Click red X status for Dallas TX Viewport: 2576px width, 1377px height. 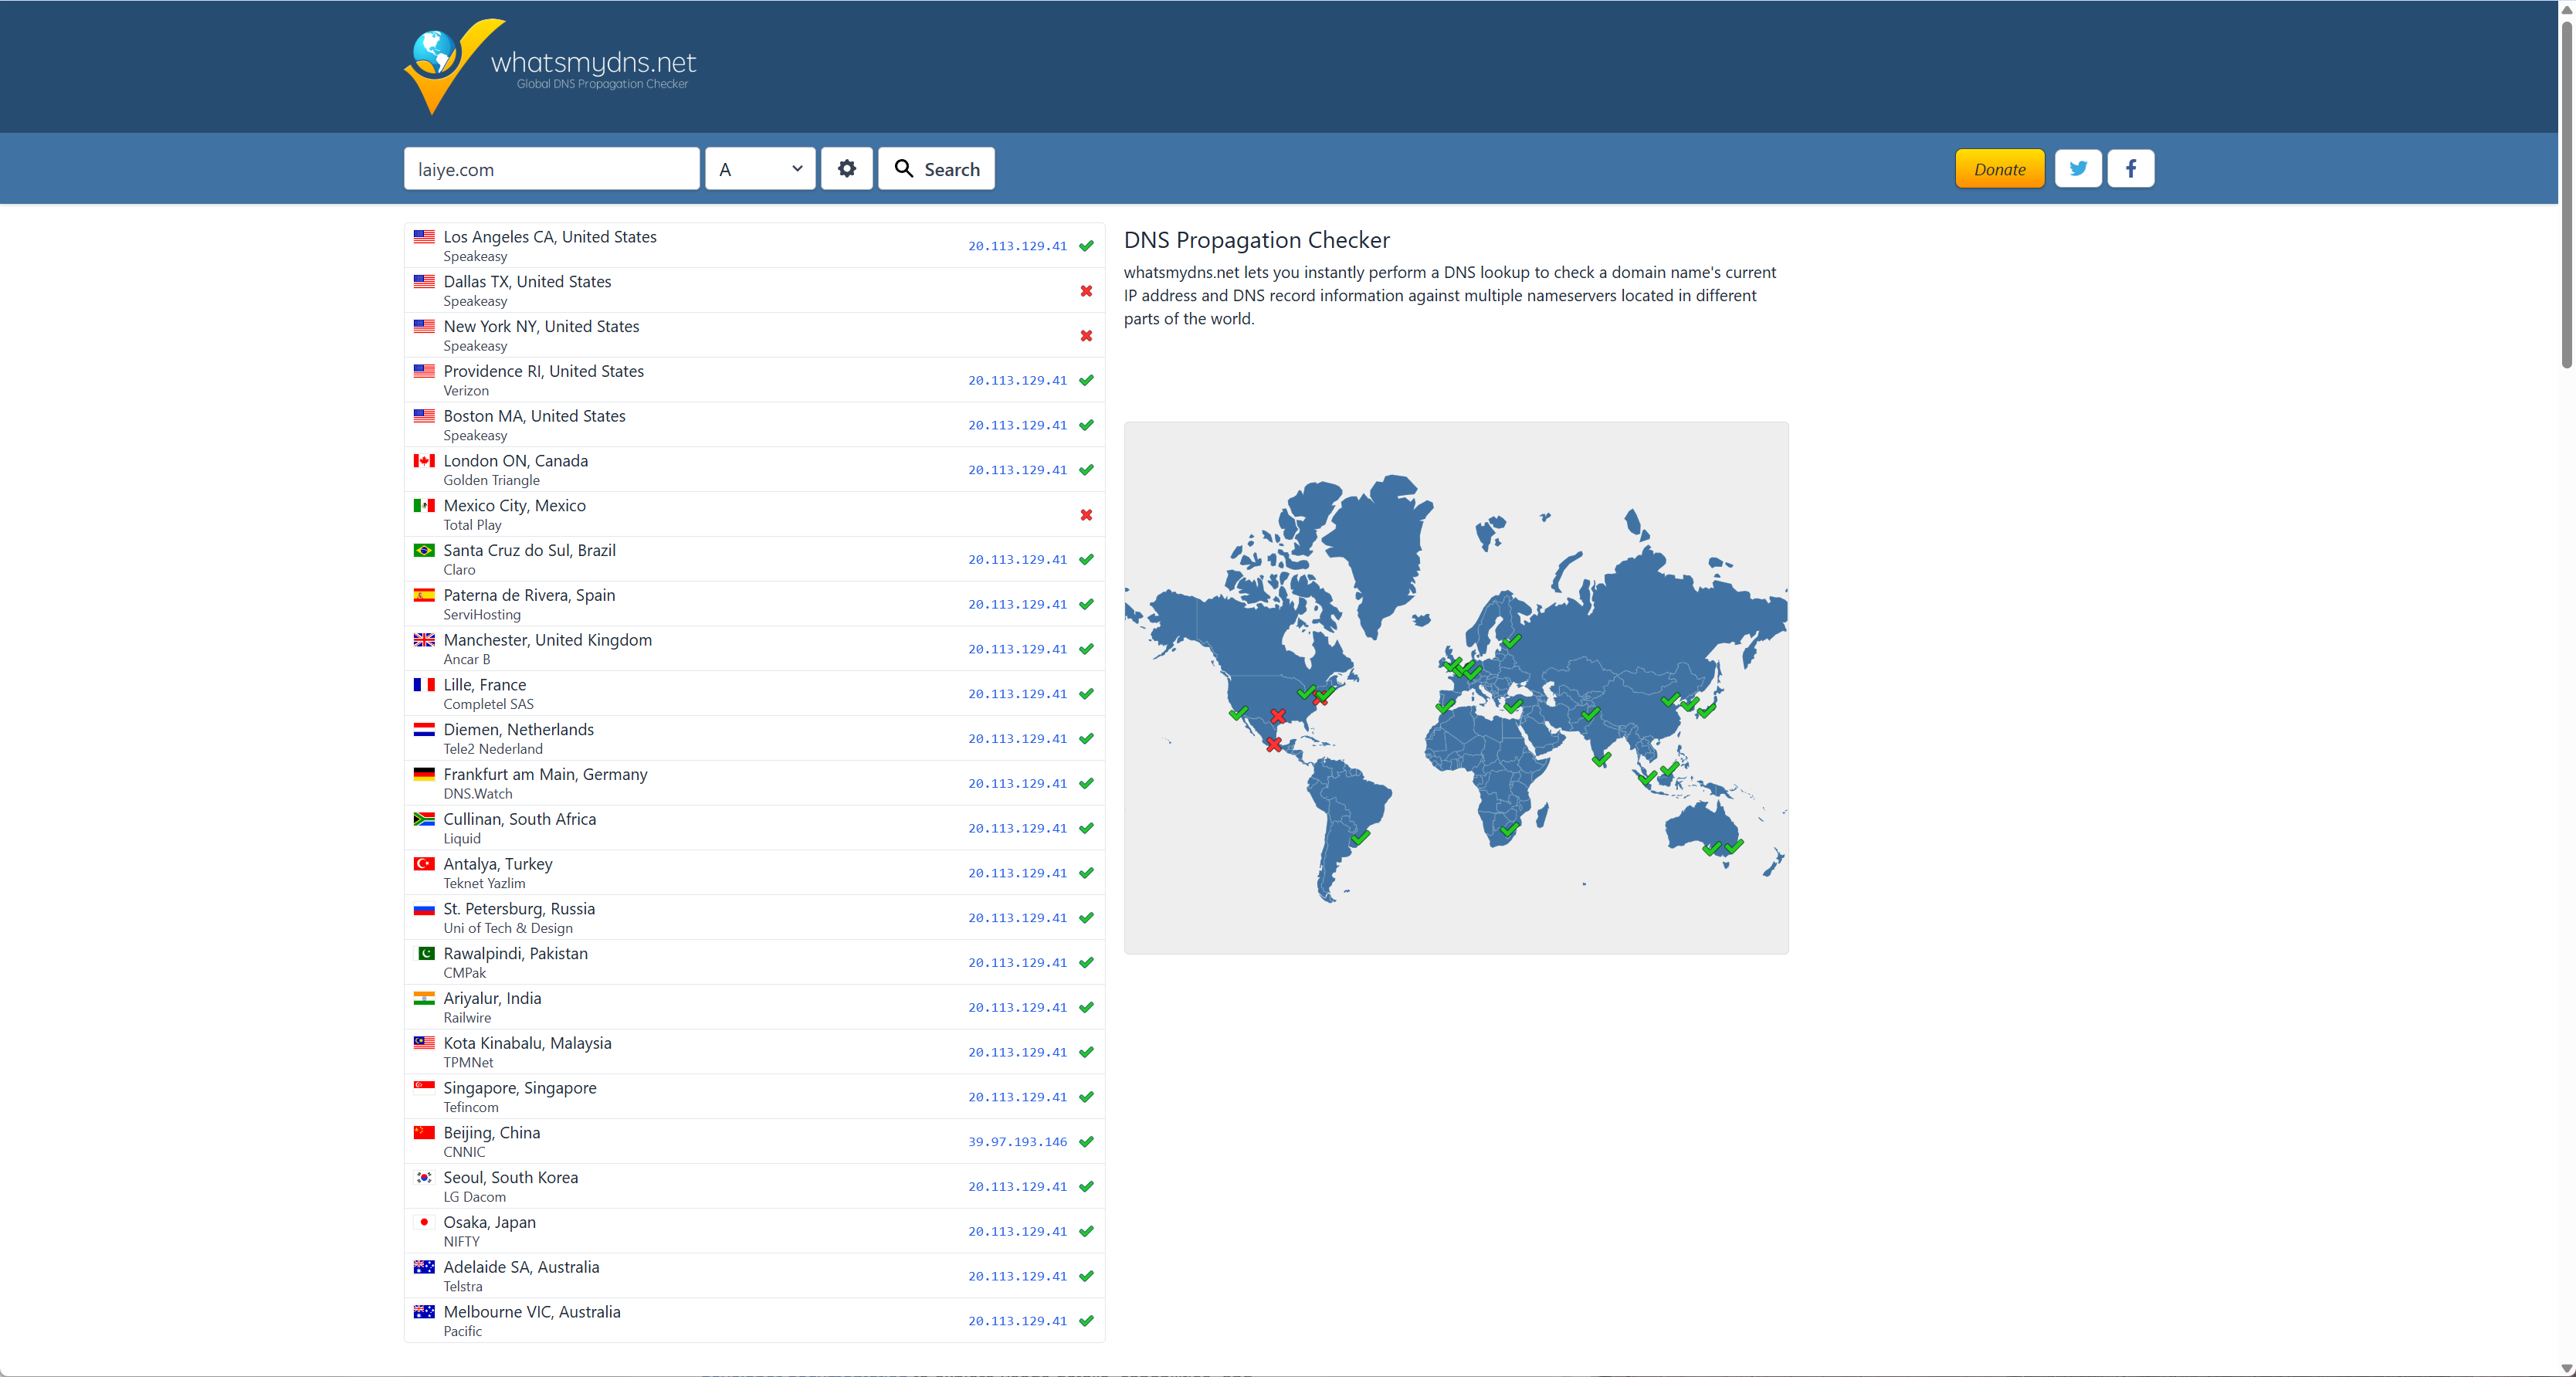(x=1086, y=291)
